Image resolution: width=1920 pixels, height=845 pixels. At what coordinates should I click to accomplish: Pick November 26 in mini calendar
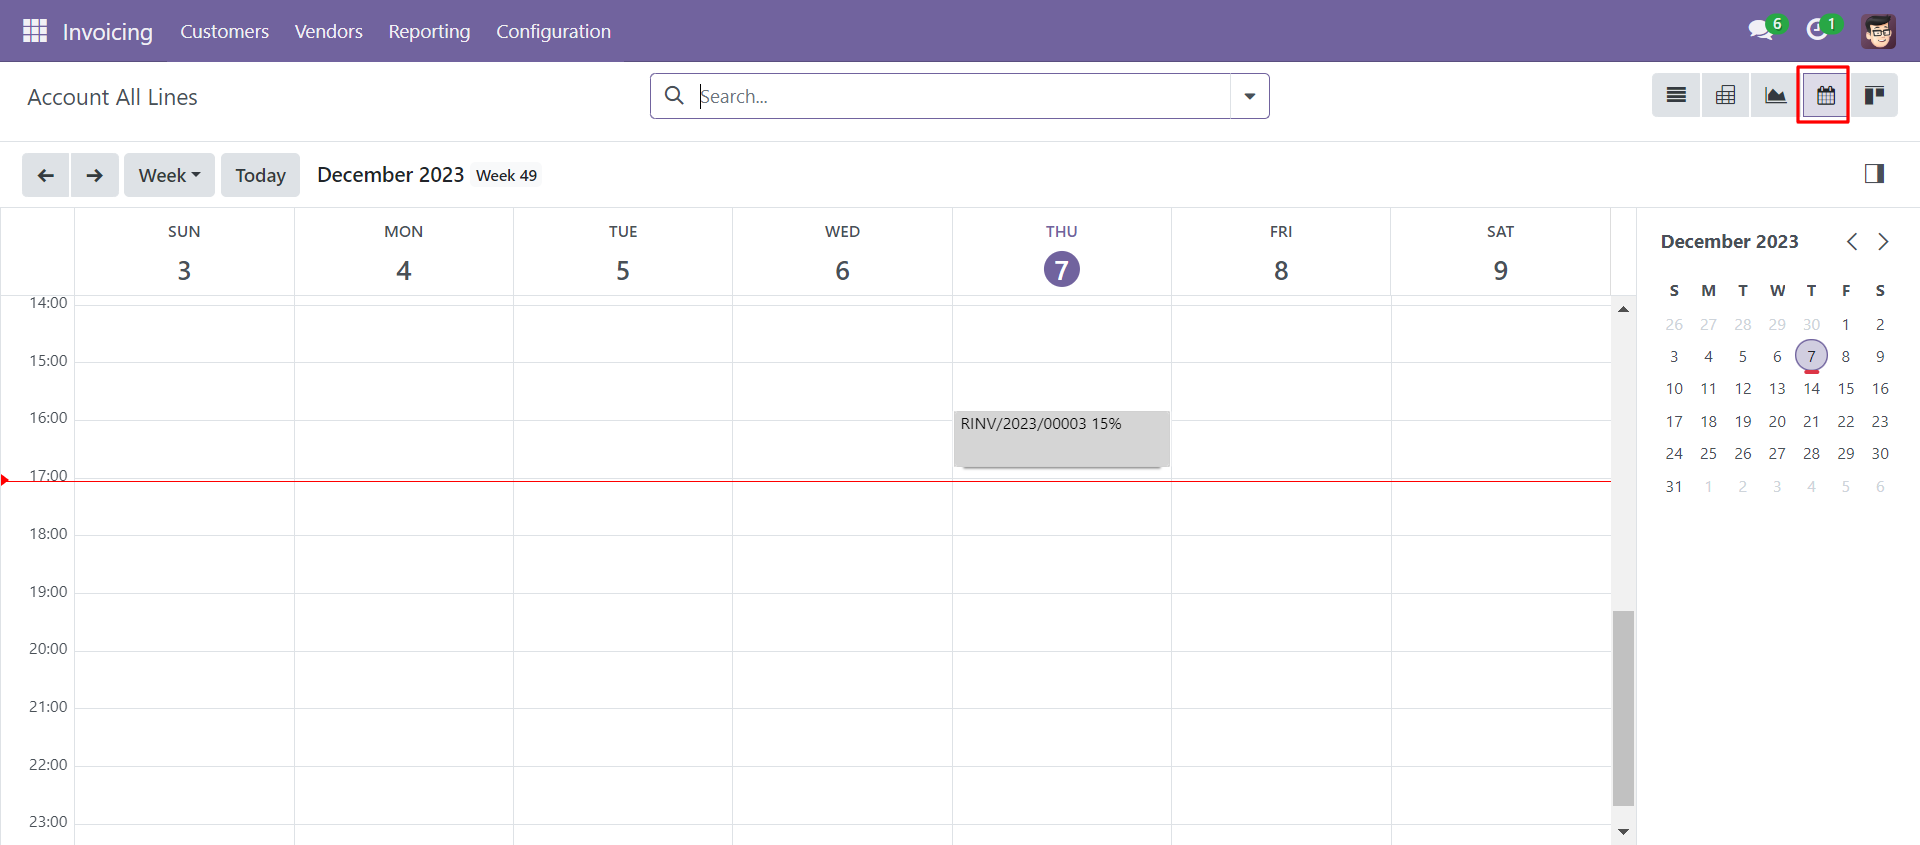(x=1674, y=325)
